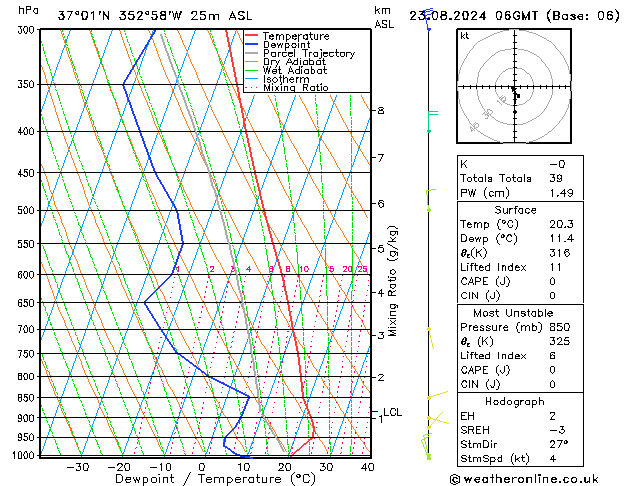The height and width of the screenshot is (486, 629).
Task: Click the wind barb at the 1000 hPa level
Action: (428, 454)
